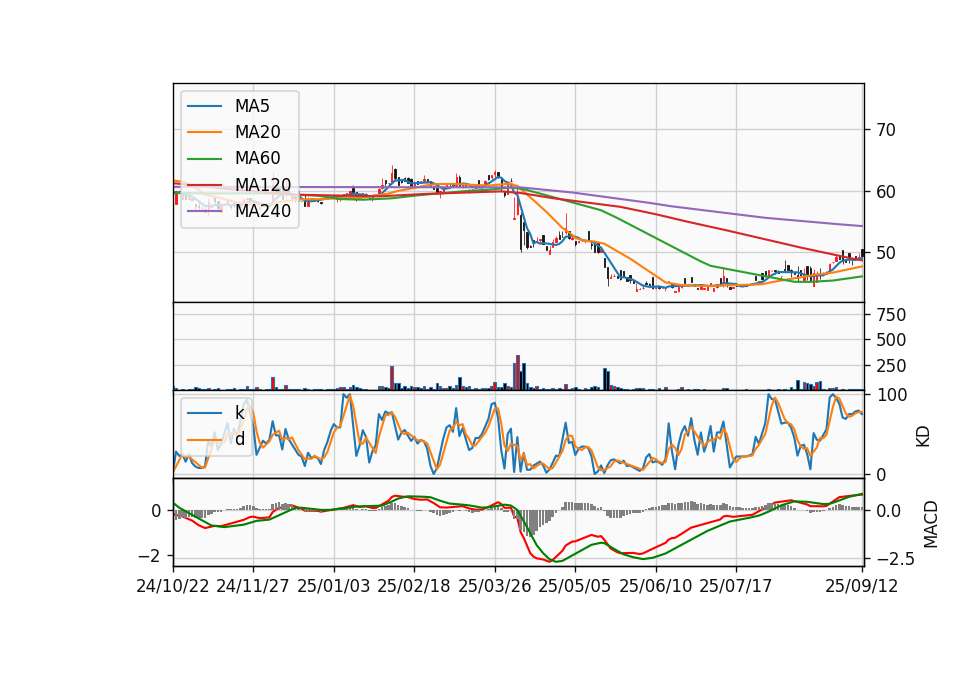Click the price axis value 70
The image size is (960, 690).
coord(886,130)
